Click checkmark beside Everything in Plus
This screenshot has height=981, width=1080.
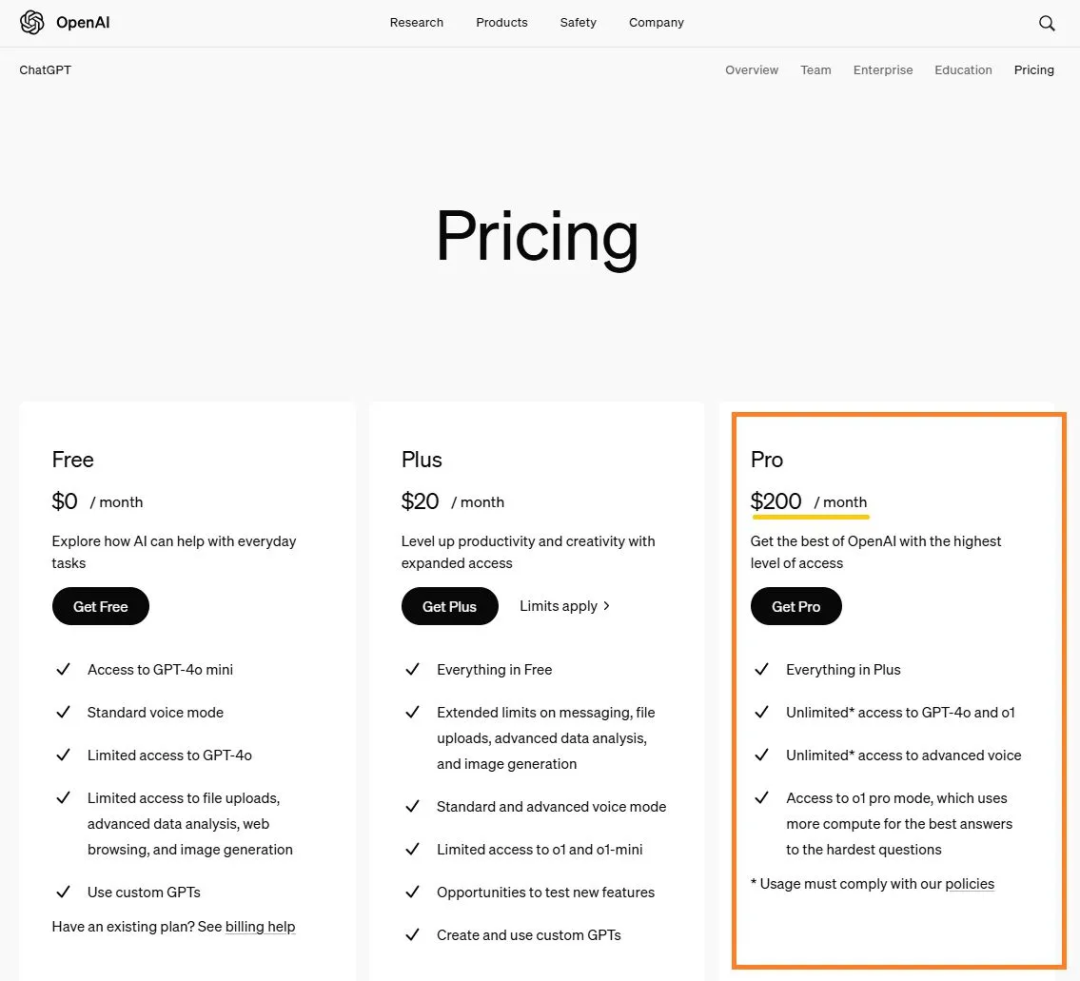tap(761, 669)
